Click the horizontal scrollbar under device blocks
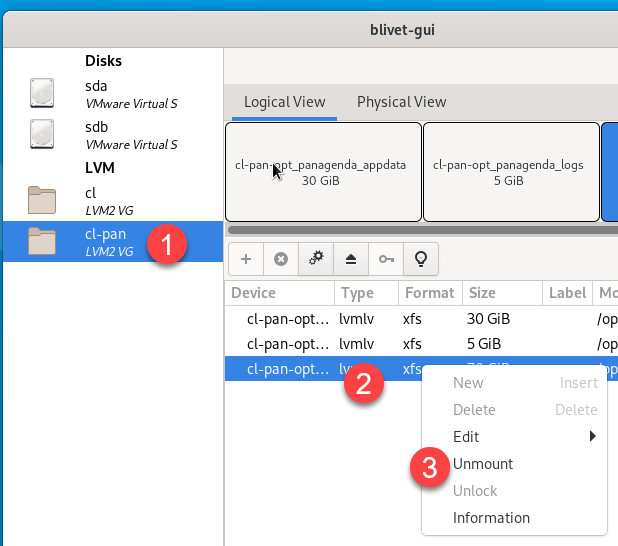The width and height of the screenshot is (618, 546). pos(423,230)
